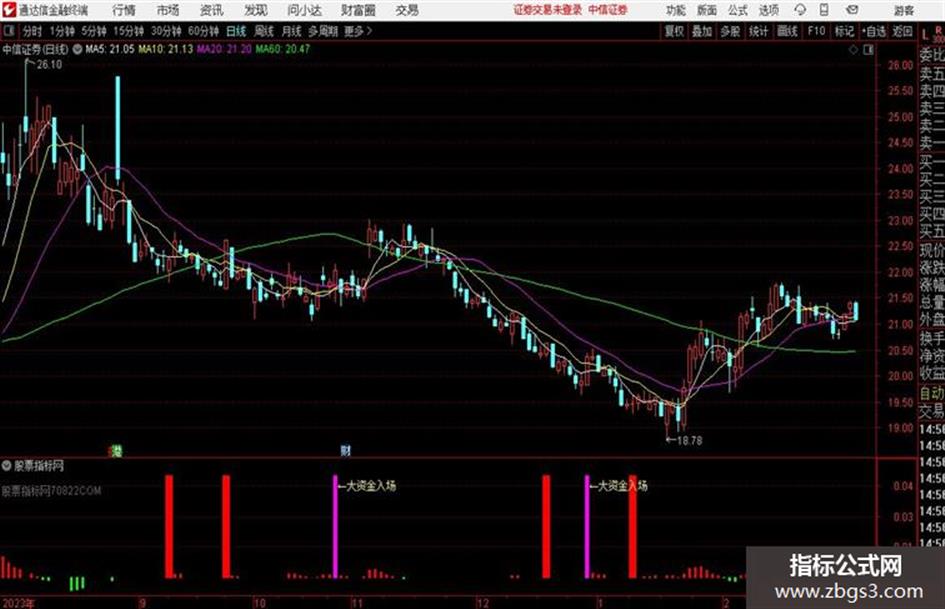Click the 多股 multi-stock toolbar button
This screenshot has width=945, height=609.
[x=730, y=31]
